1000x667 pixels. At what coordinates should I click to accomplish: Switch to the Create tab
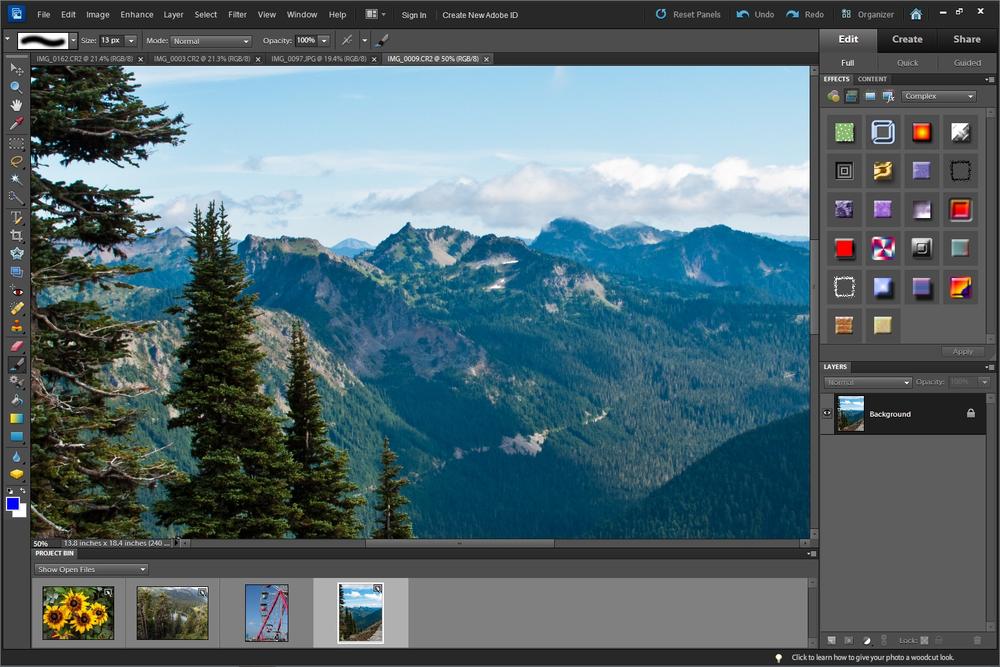[907, 39]
